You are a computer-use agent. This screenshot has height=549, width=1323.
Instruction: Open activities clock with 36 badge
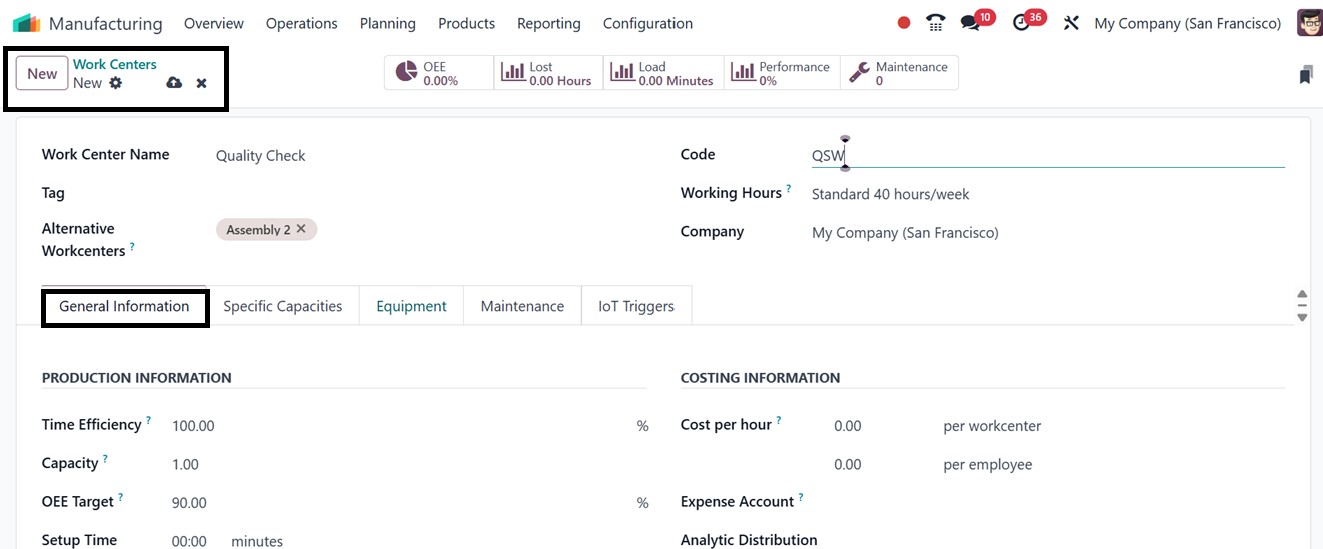coord(1021,23)
